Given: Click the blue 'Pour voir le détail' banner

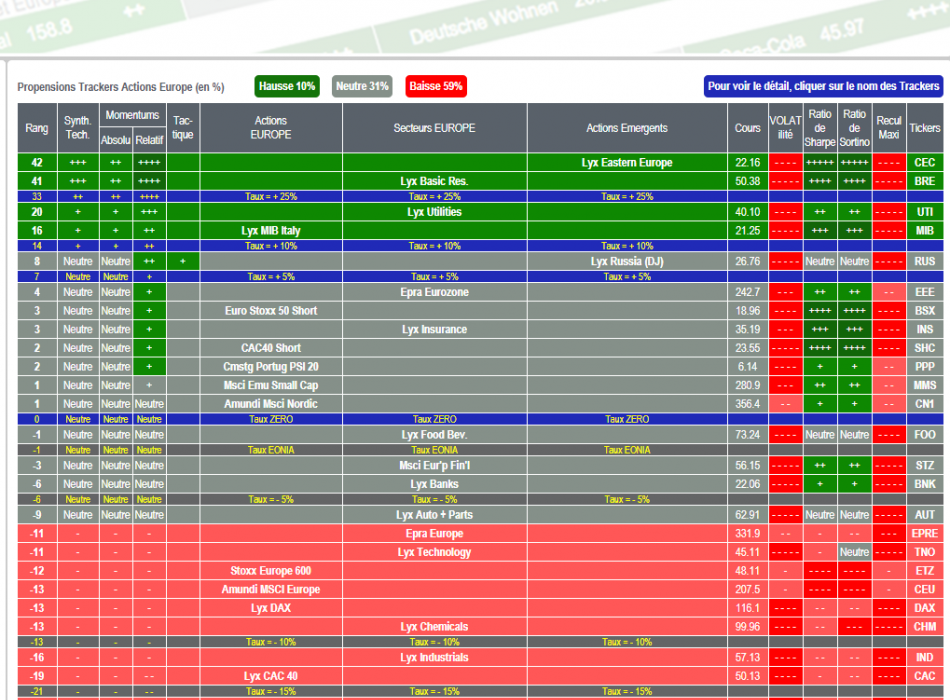Looking at the screenshot, I should tap(823, 86).
